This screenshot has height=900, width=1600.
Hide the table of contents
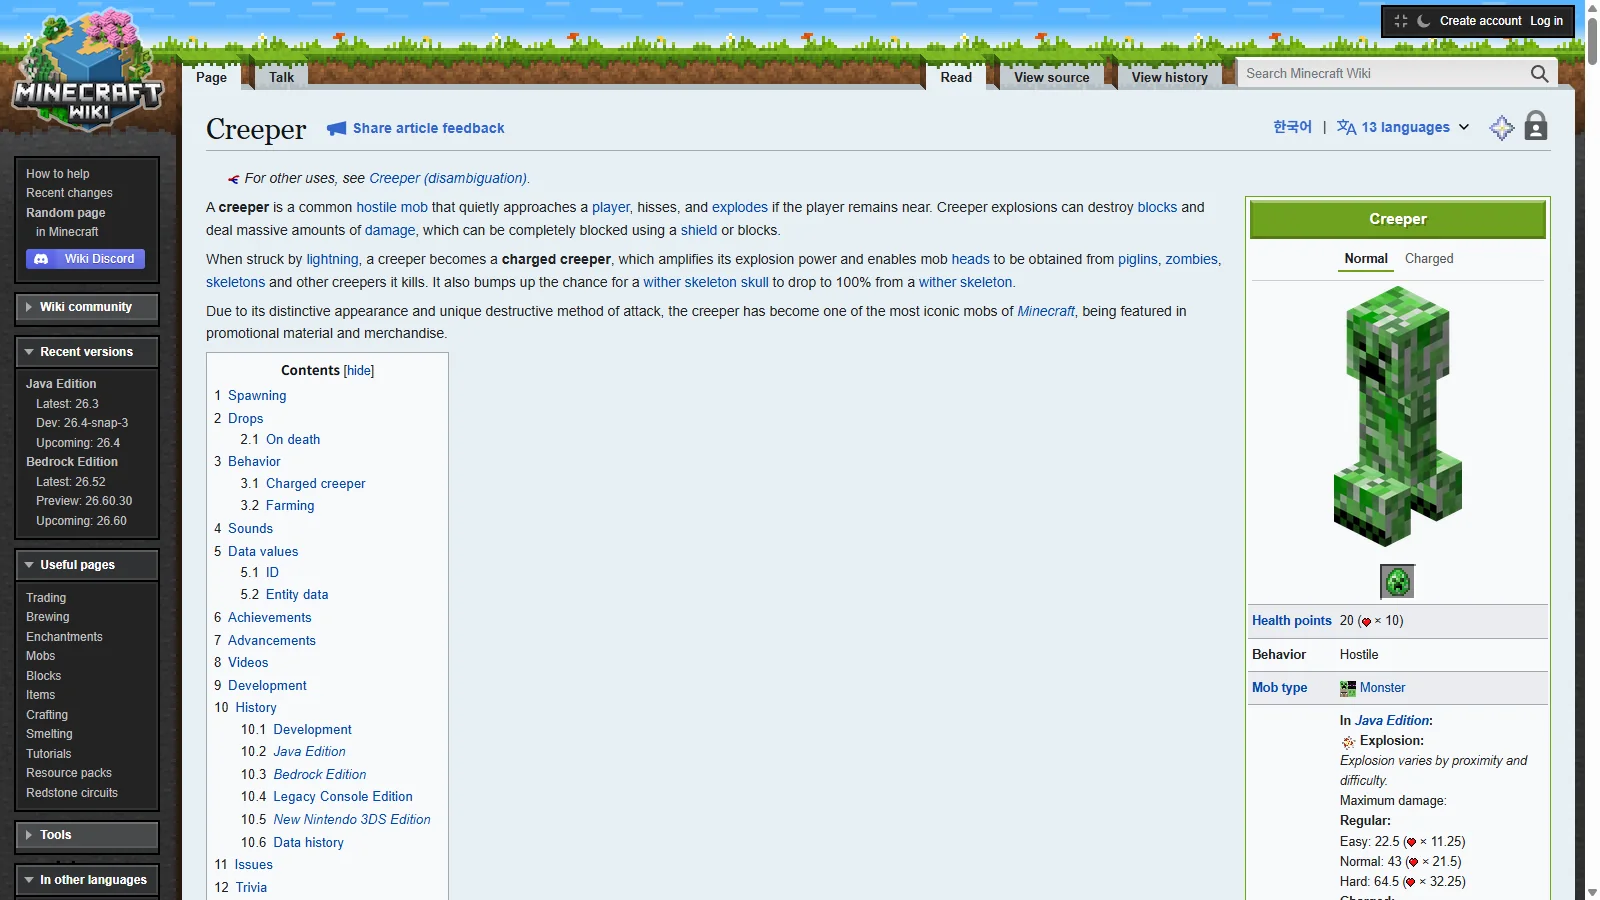coord(359,371)
